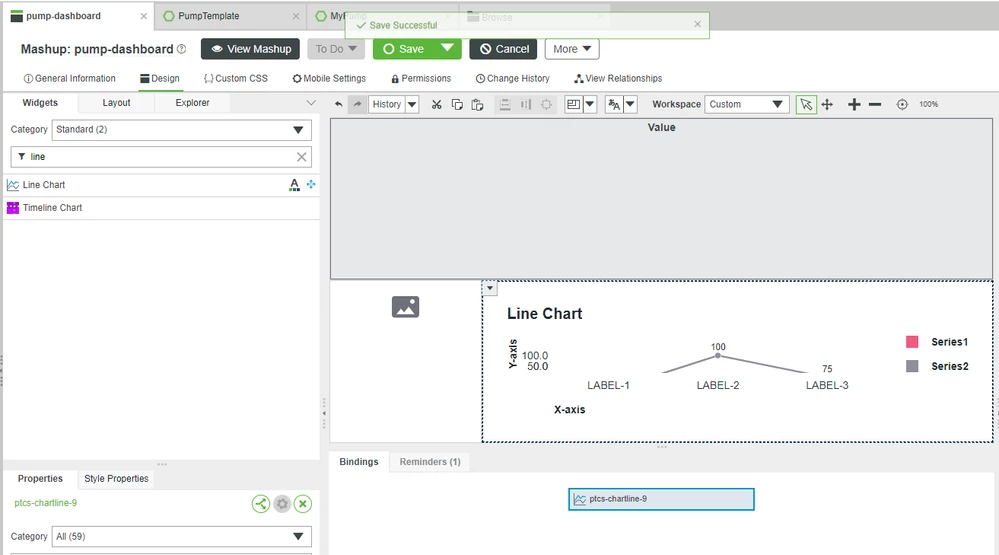The width and height of the screenshot is (999, 555).
Task: Zoom out the workspace canvas
Action: (x=875, y=105)
